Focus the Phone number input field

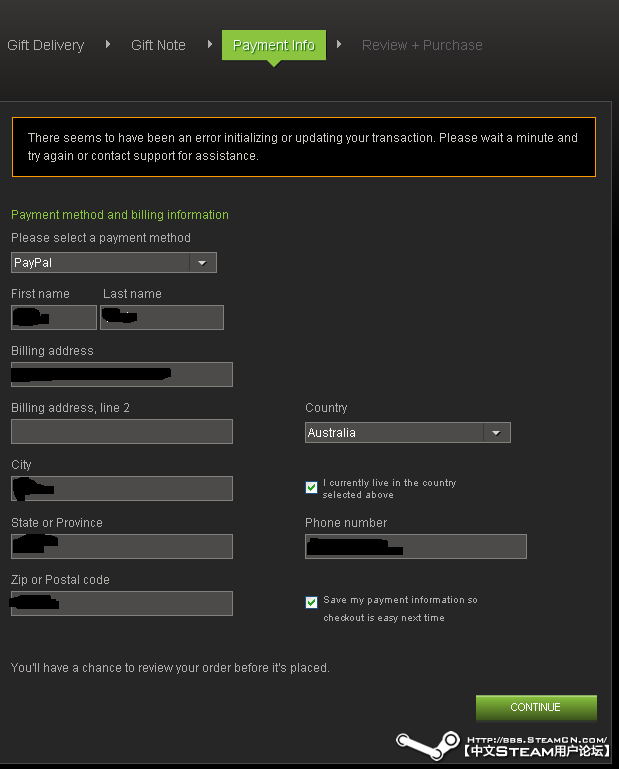pos(415,546)
